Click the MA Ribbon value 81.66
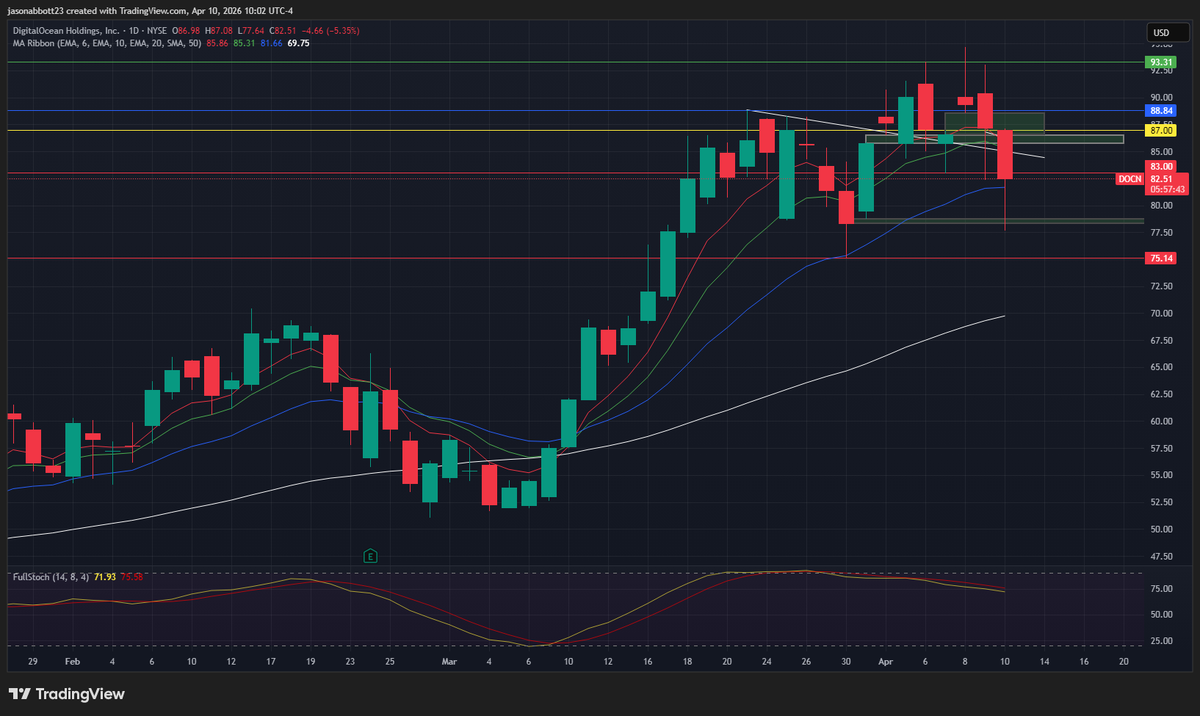This screenshot has width=1200, height=716. click(x=272, y=44)
